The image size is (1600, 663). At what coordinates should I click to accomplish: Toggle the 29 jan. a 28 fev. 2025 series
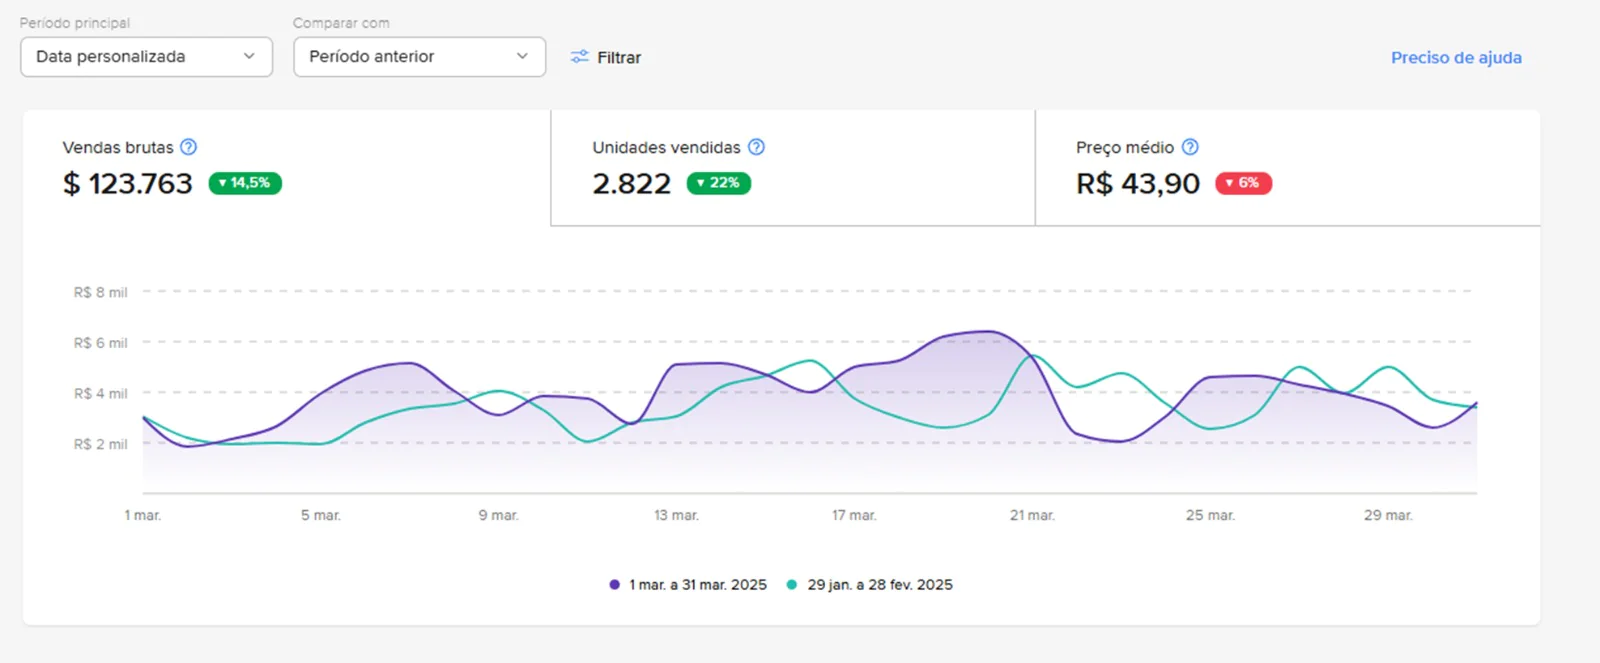click(x=879, y=585)
